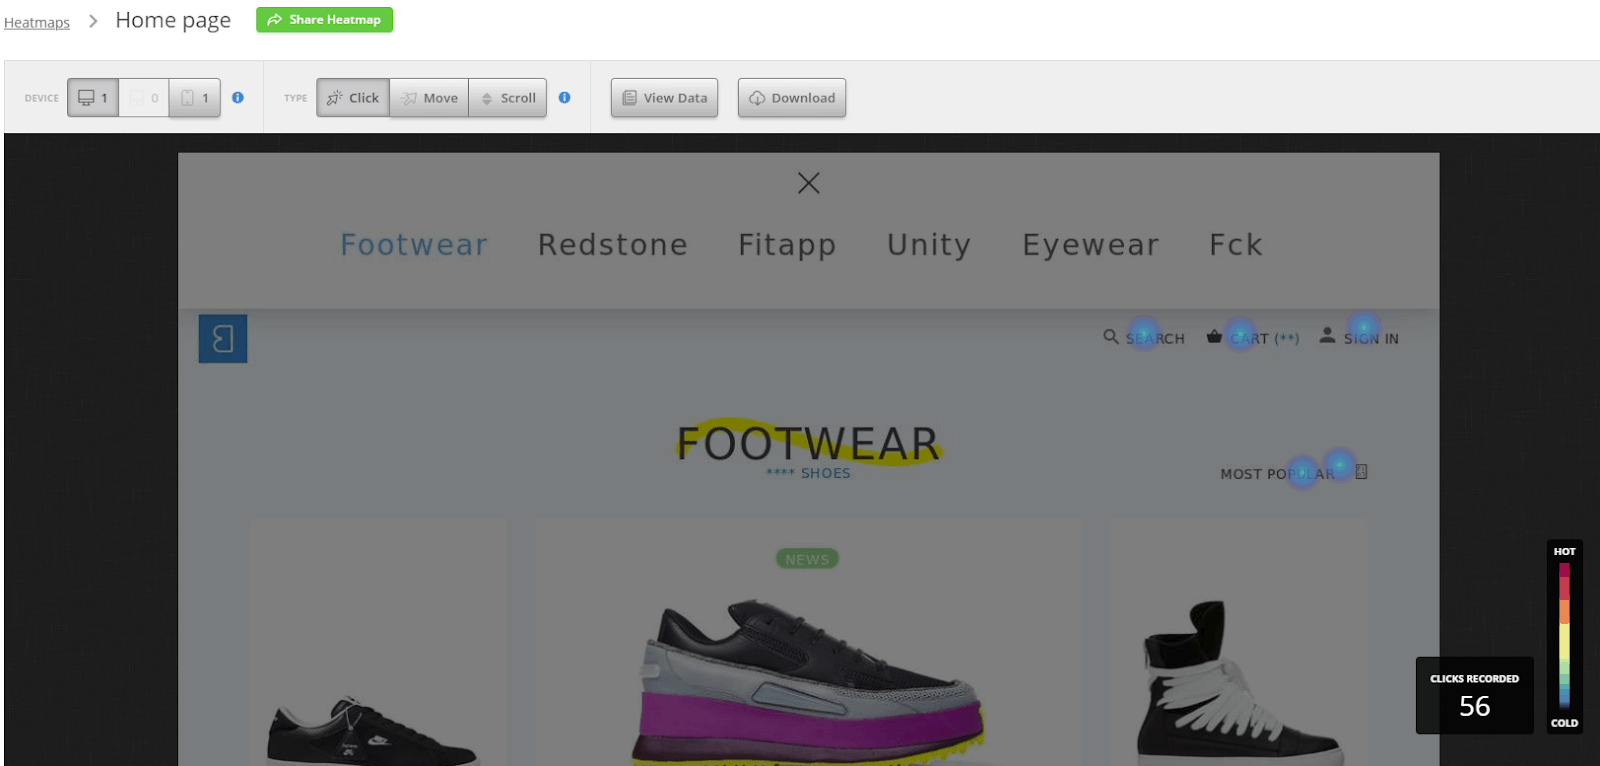Open the black low-top sneaker image

point(372,730)
